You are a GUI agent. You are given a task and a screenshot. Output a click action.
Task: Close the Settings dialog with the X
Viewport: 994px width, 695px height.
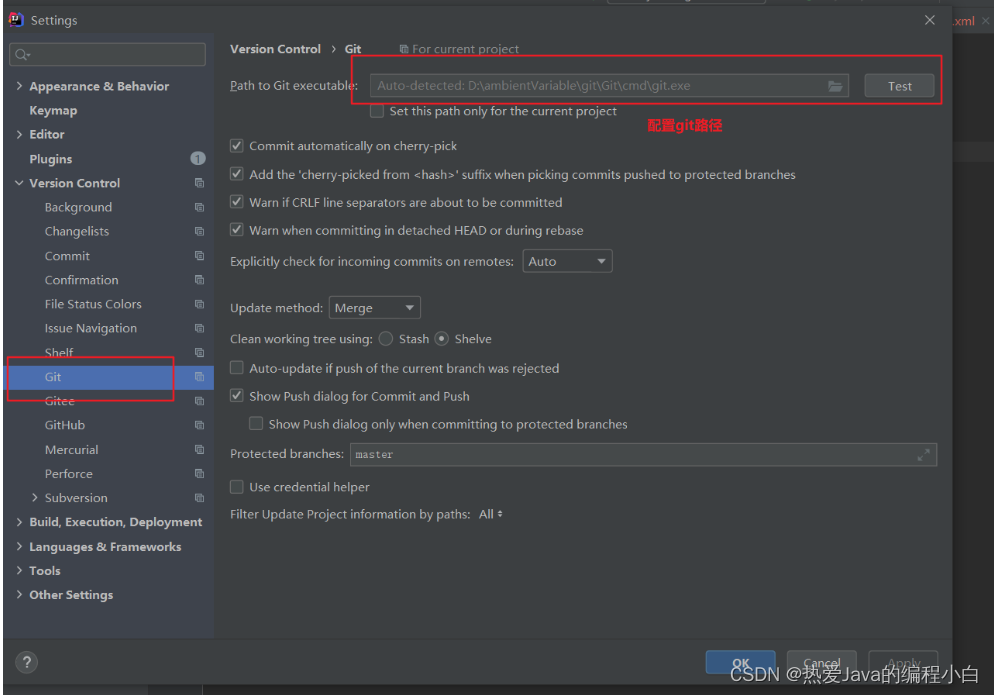point(929,20)
